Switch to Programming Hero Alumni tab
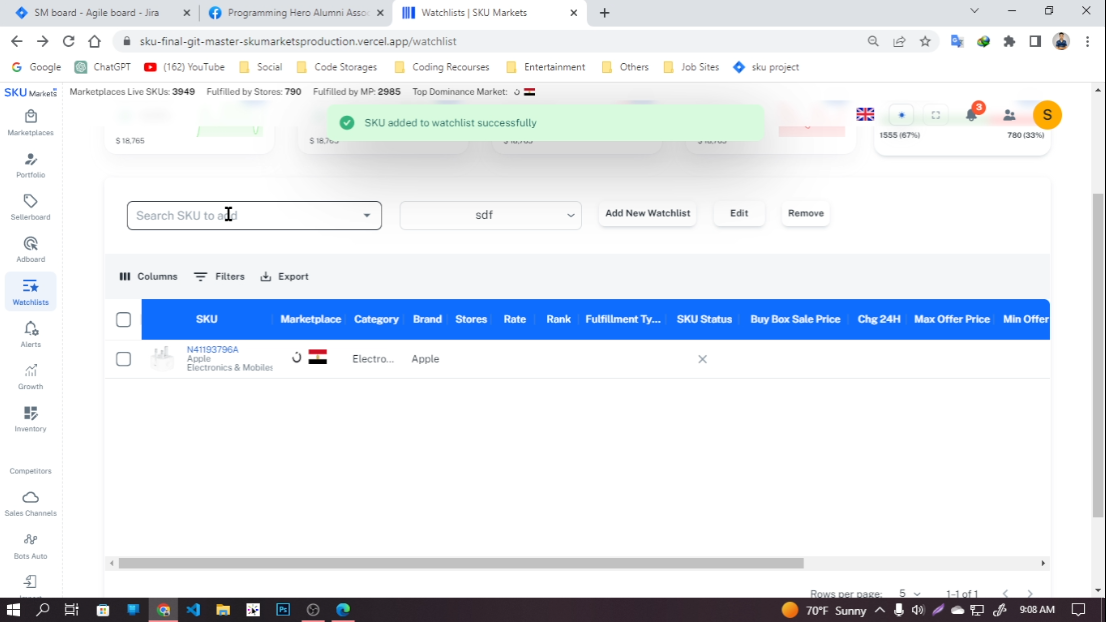 tap(297, 13)
